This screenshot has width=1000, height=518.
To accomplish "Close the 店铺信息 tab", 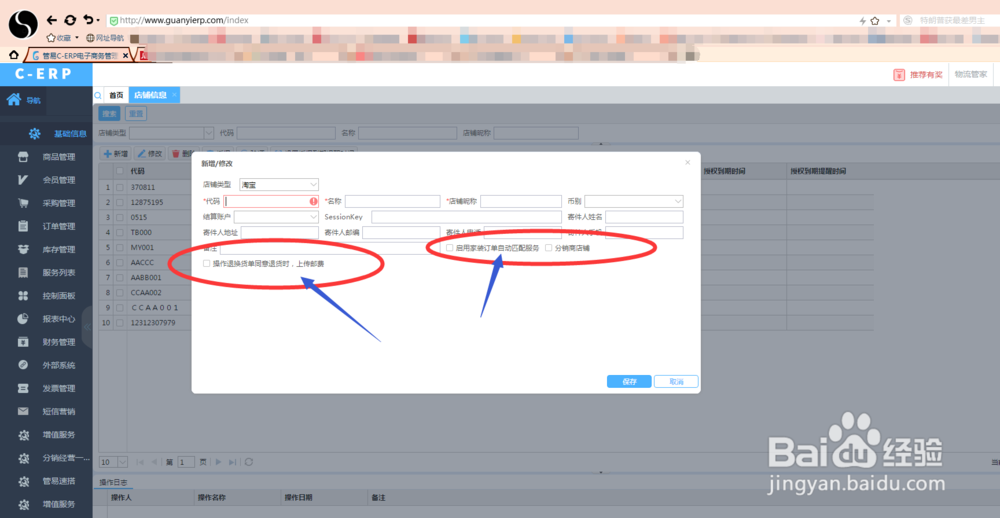I will pyautogui.click(x=175, y=94).
